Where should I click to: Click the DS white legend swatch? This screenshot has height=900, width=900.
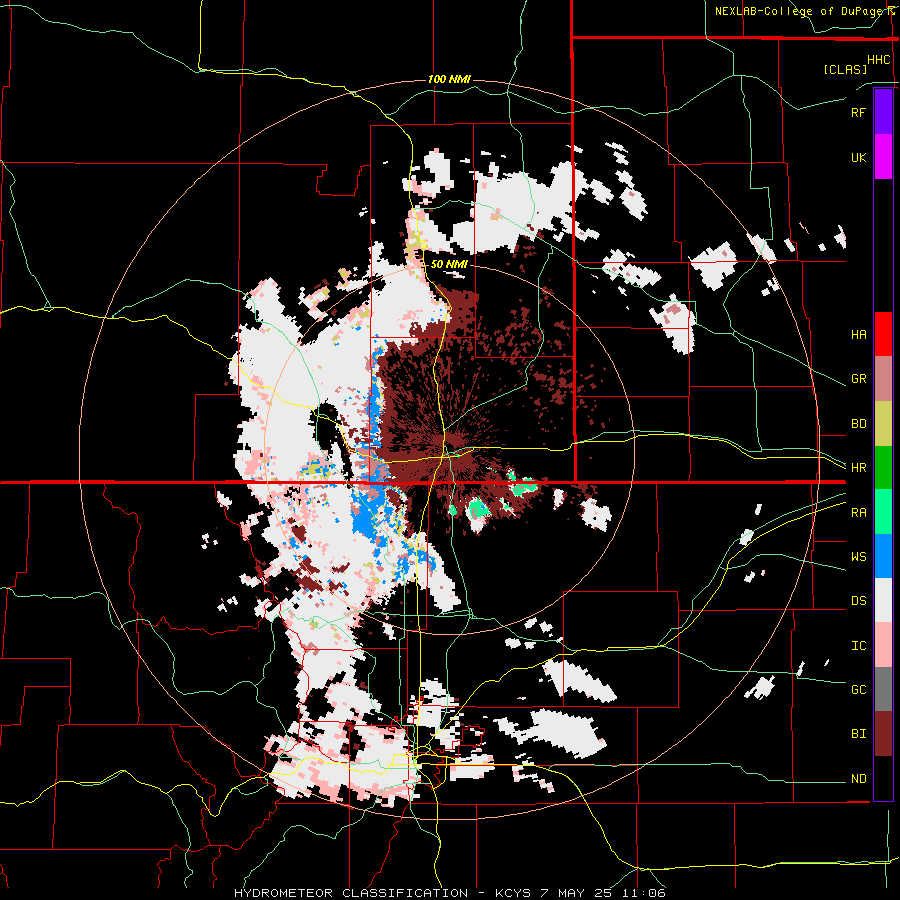pyautogui.click(x=883, y=600)
